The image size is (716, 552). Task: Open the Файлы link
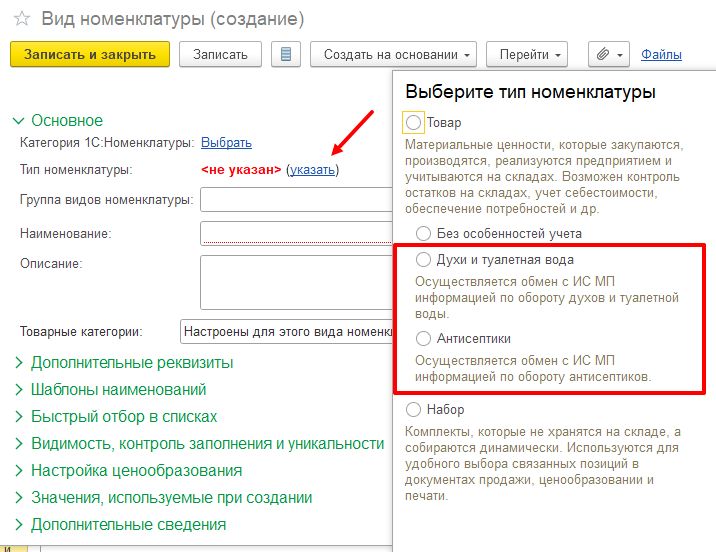(x=661, y=54)
